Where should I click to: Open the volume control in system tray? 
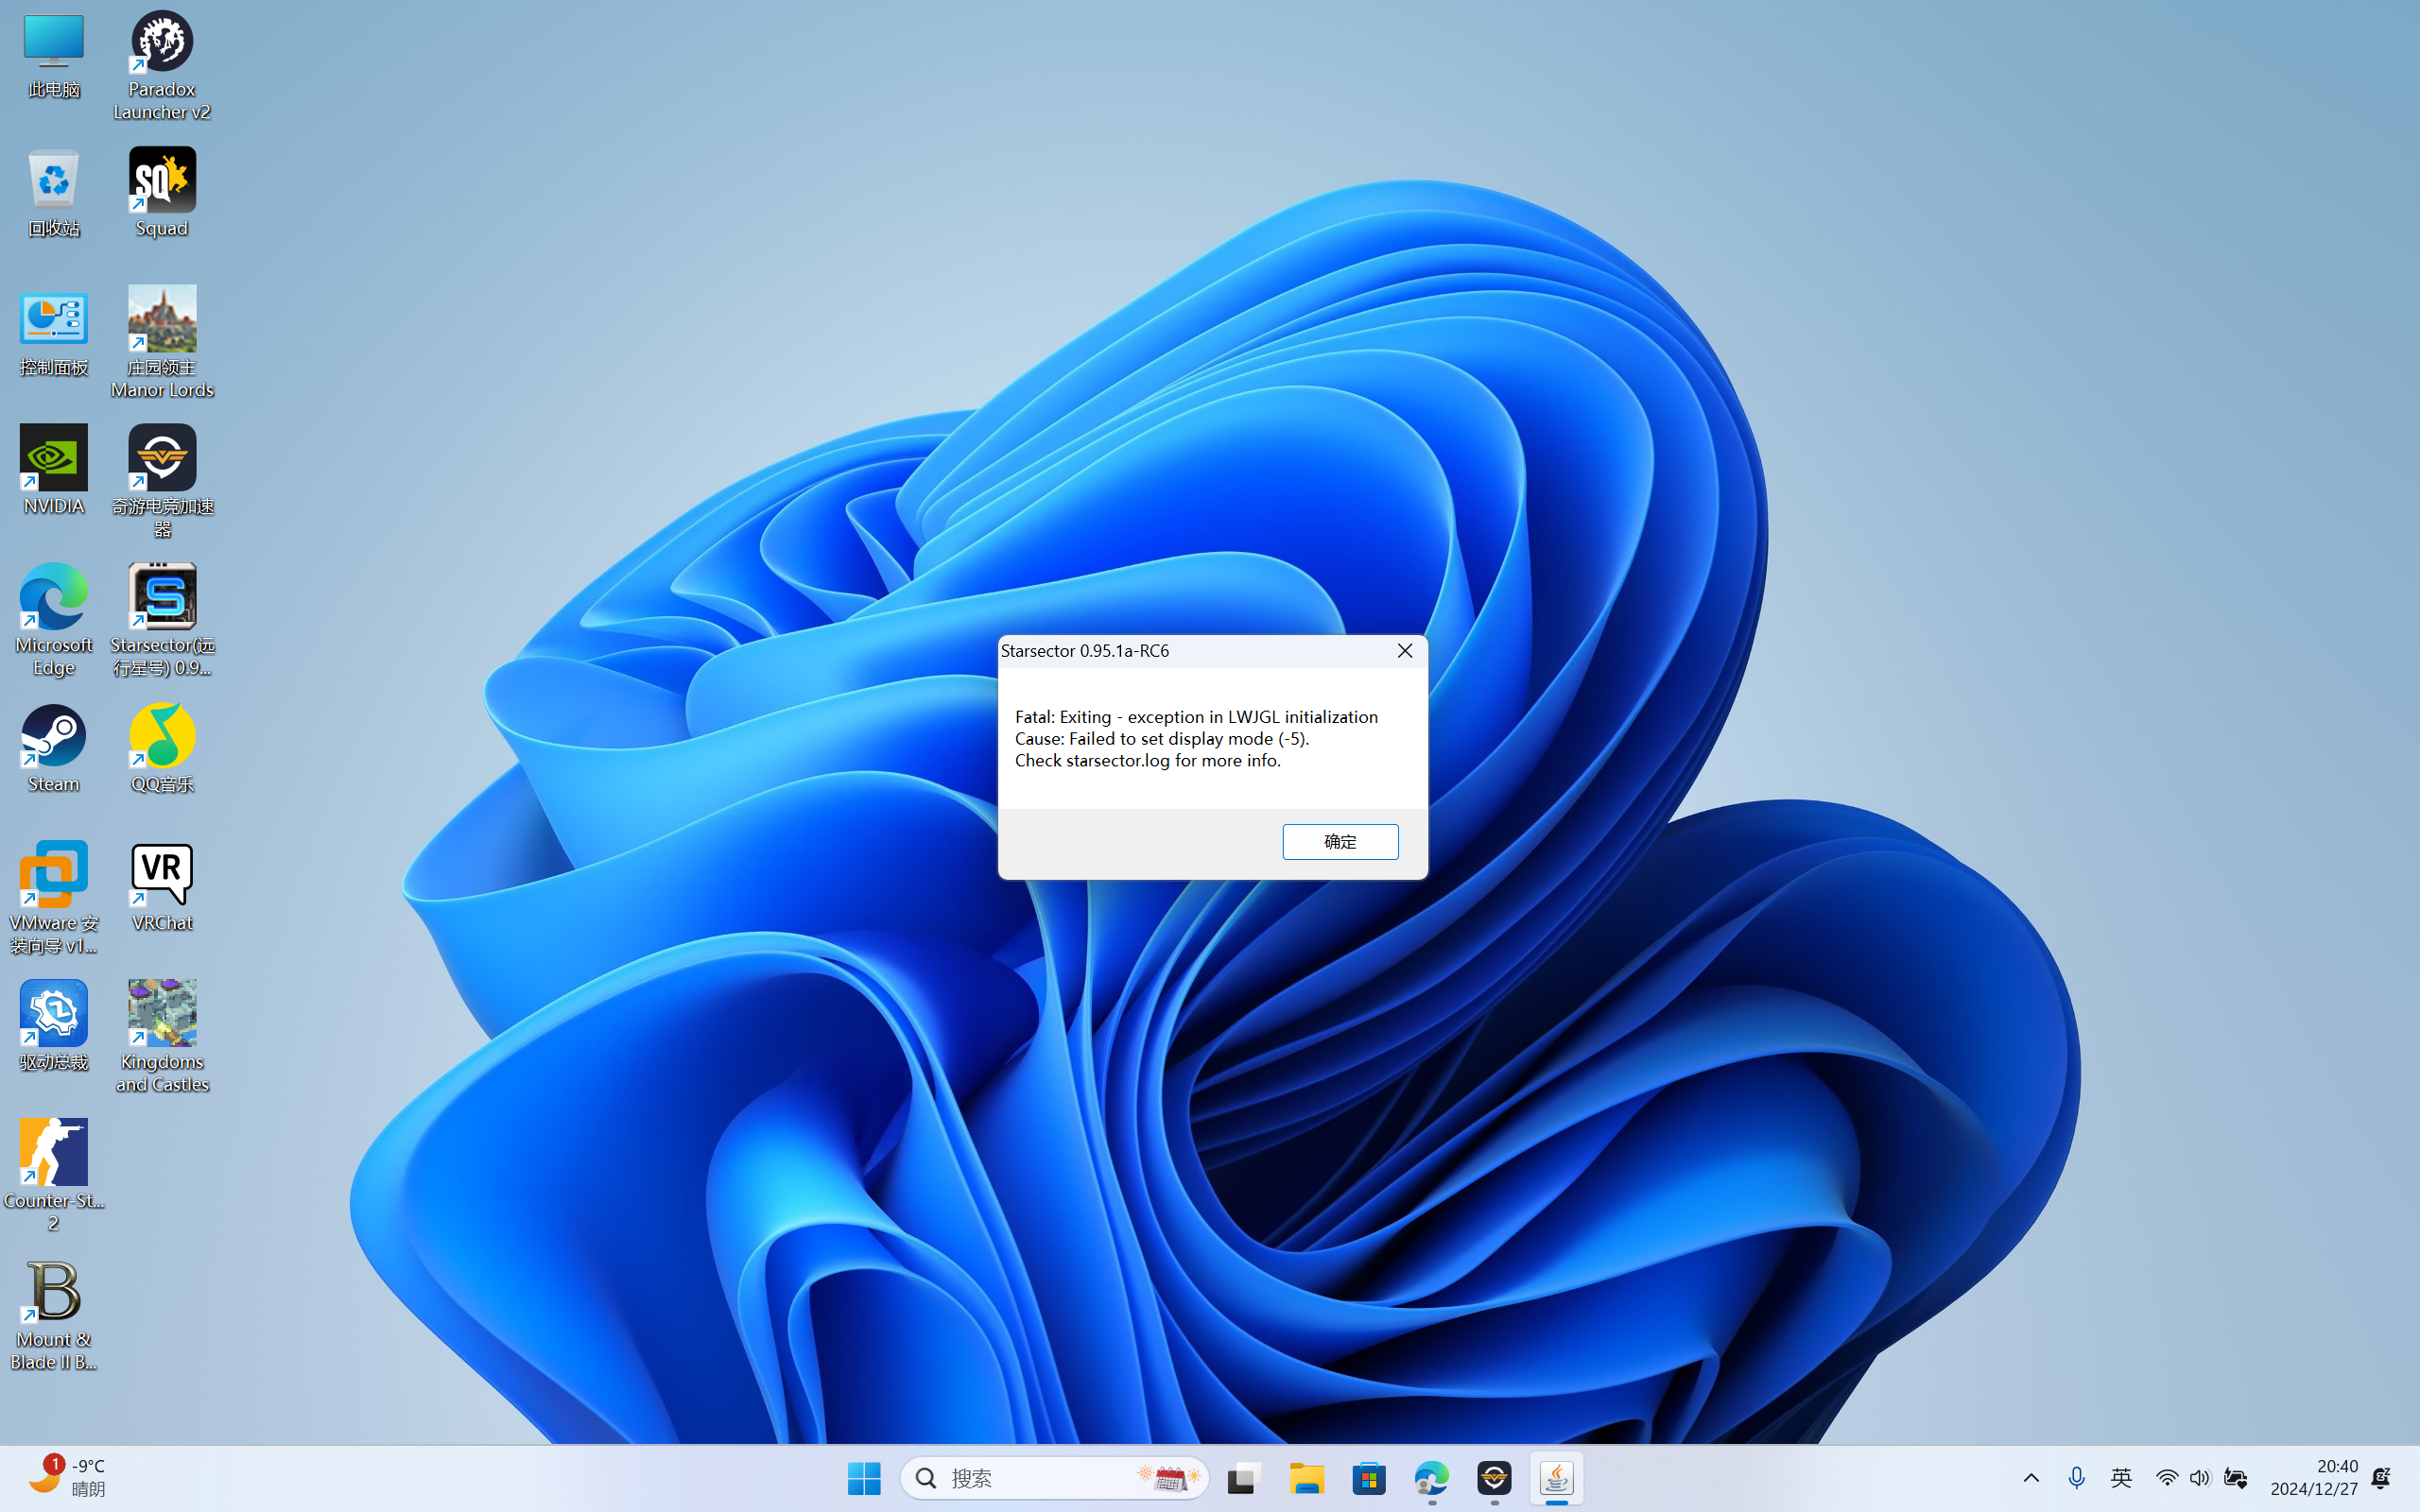point(2199,1478)
